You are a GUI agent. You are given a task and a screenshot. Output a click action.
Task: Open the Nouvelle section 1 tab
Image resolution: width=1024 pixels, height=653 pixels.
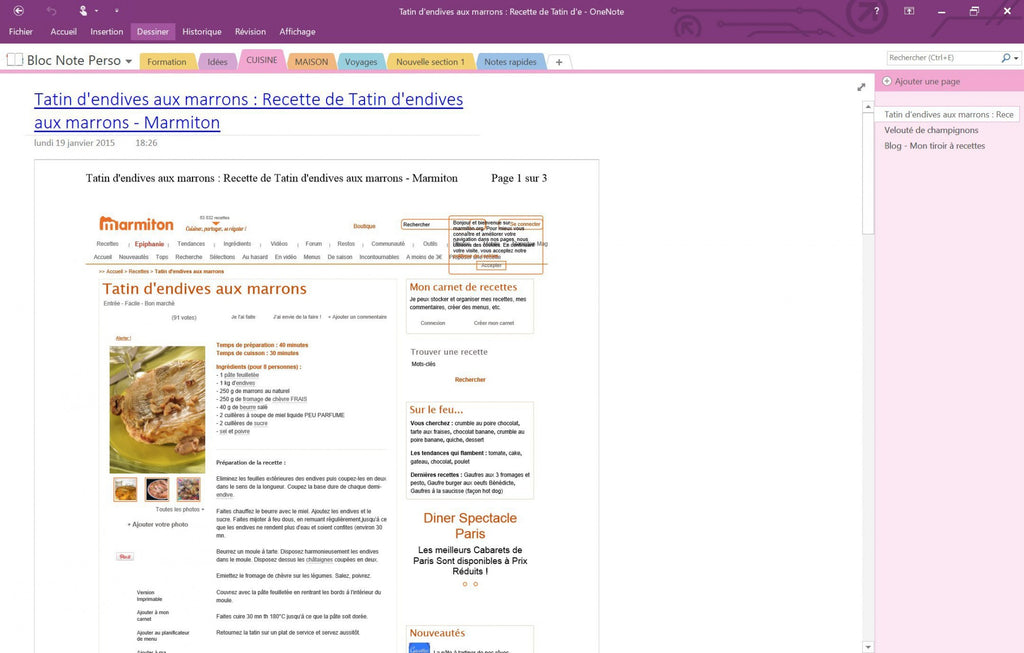click(430, 62)
